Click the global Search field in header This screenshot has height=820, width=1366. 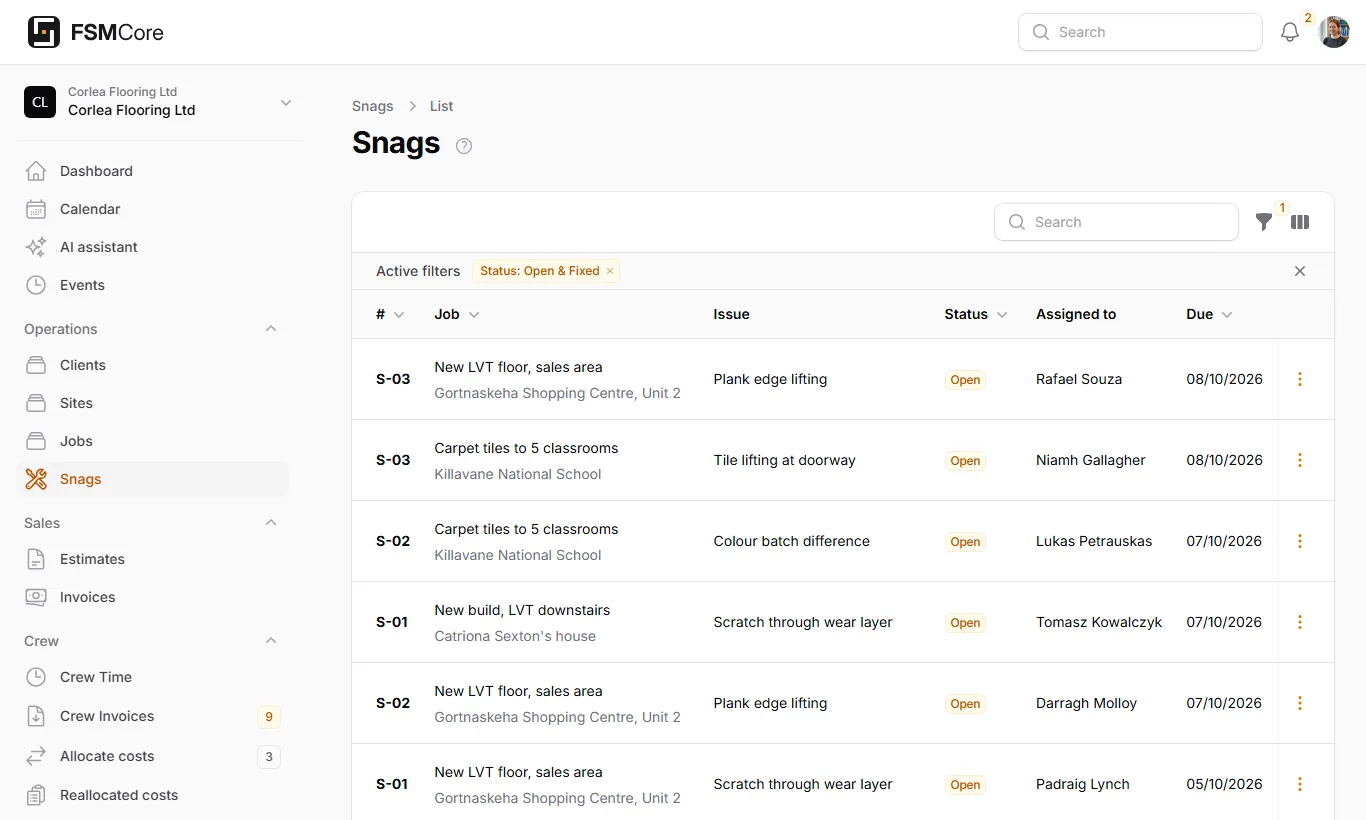pos(1140,32)
